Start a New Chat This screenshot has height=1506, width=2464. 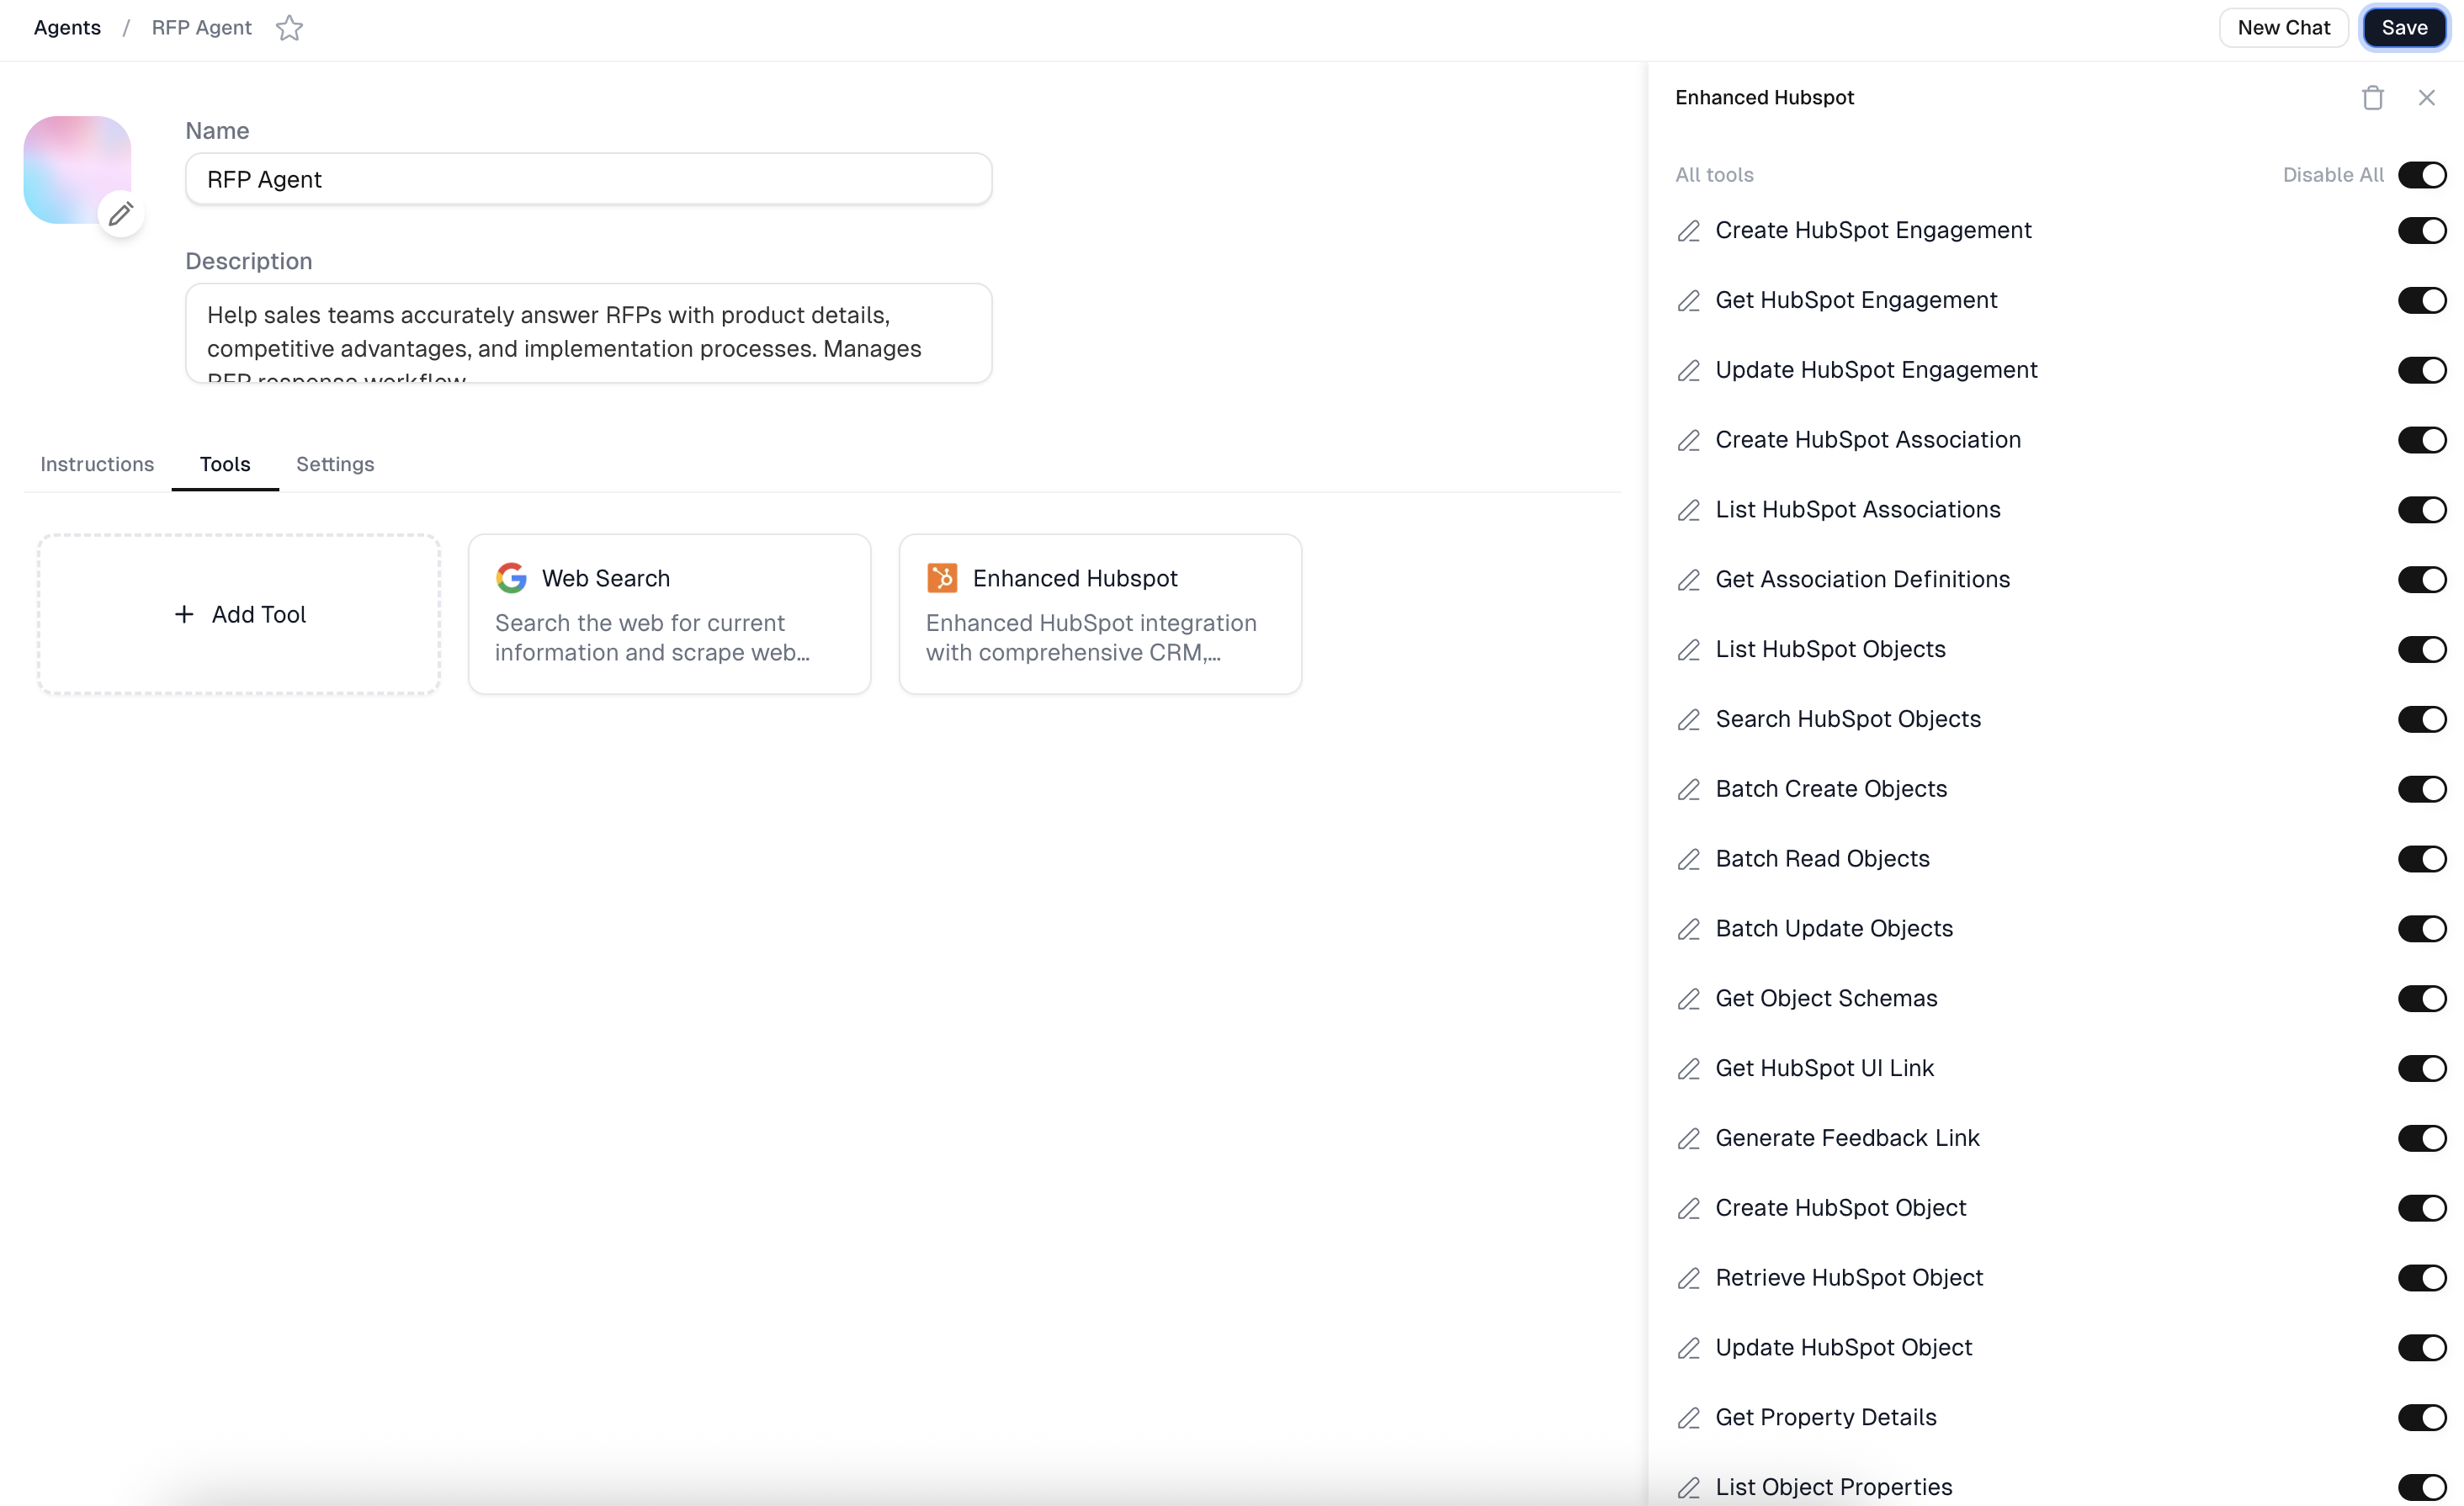click(2283, 28)
